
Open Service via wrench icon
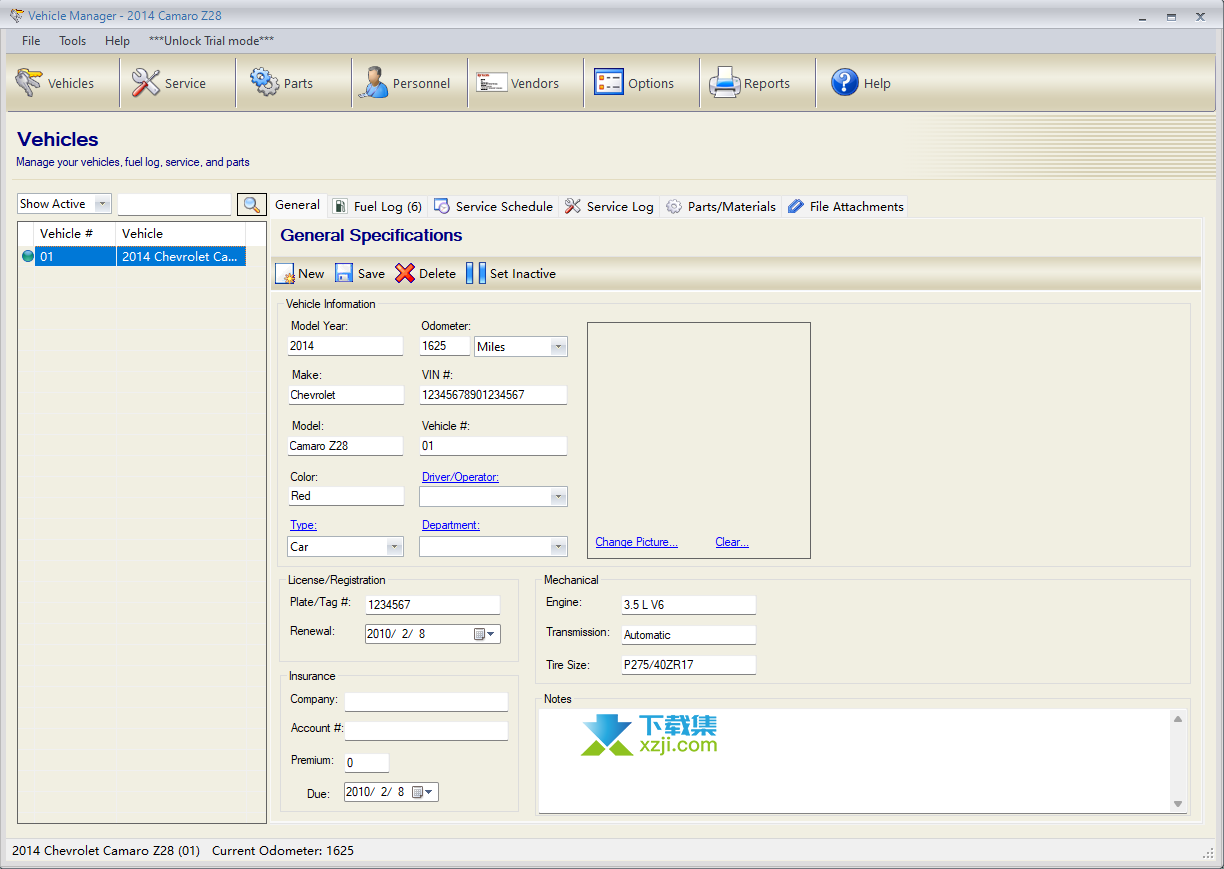point(146,83)
